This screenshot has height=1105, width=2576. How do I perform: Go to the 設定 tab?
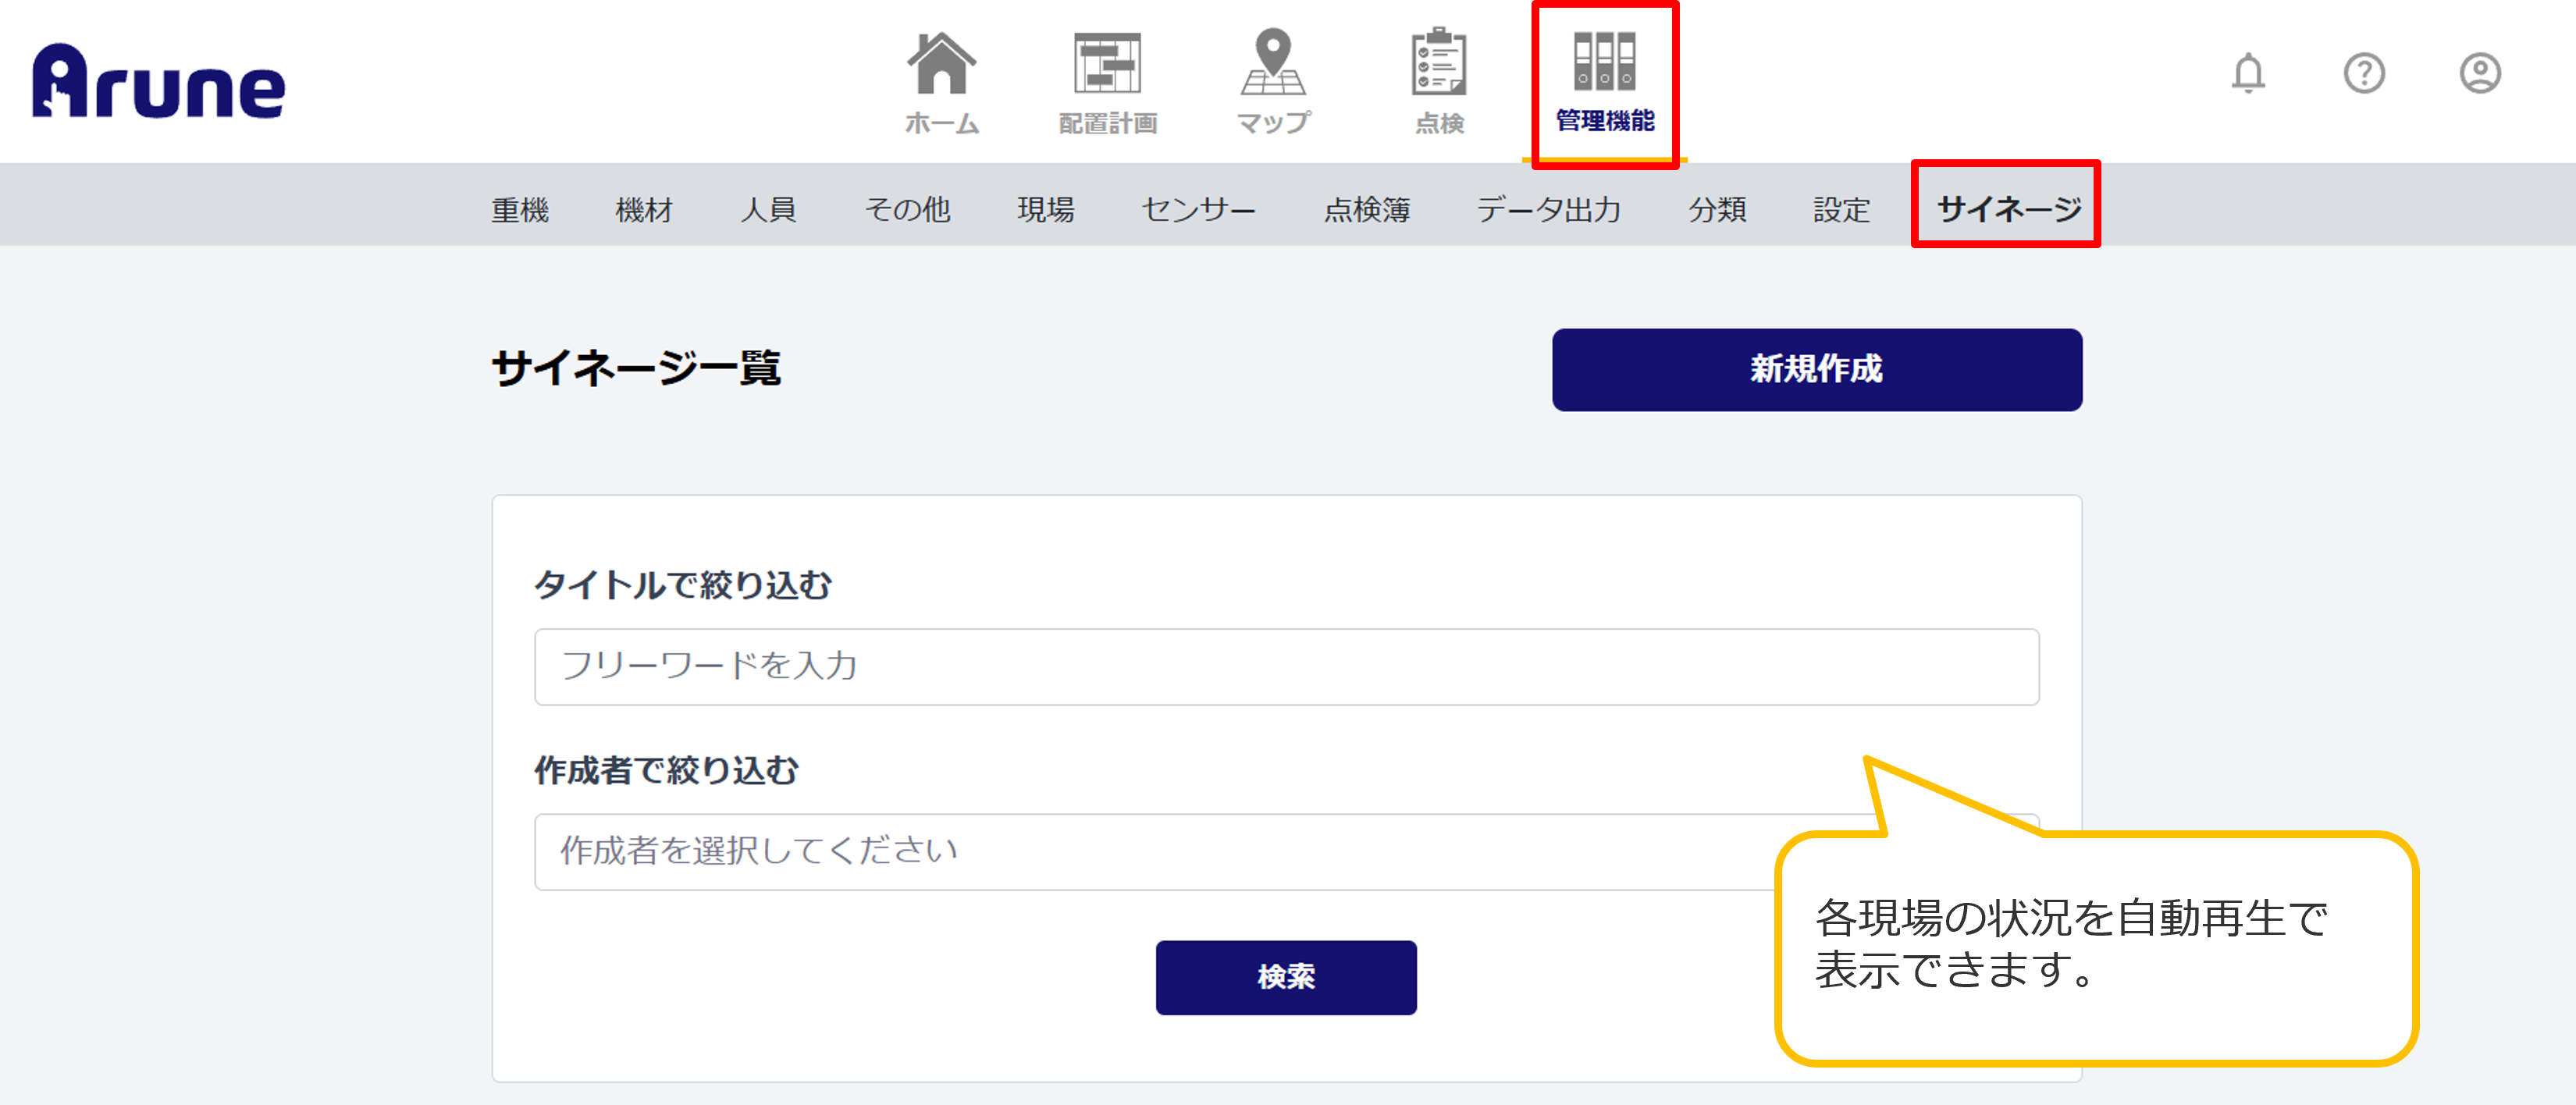(1841, 209)
